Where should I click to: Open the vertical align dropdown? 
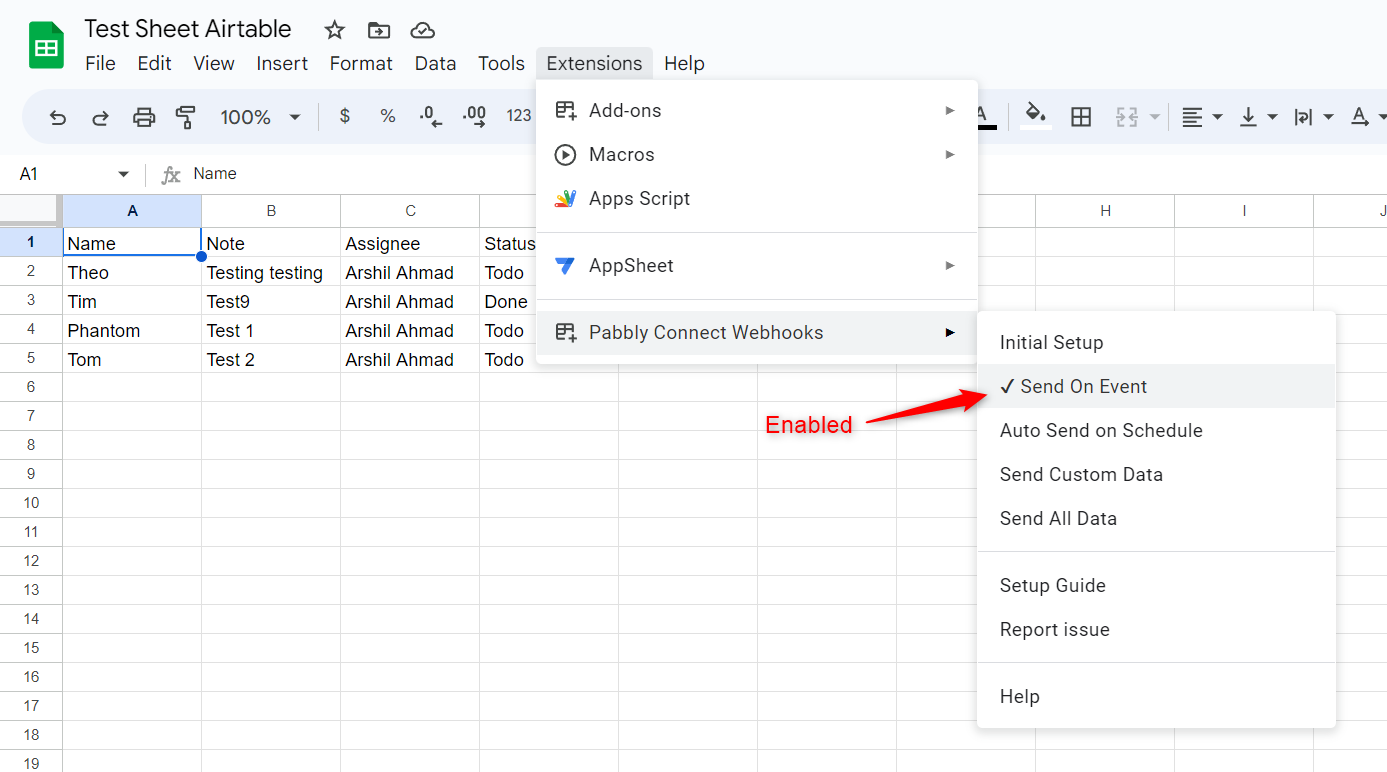coord(1258,117)
